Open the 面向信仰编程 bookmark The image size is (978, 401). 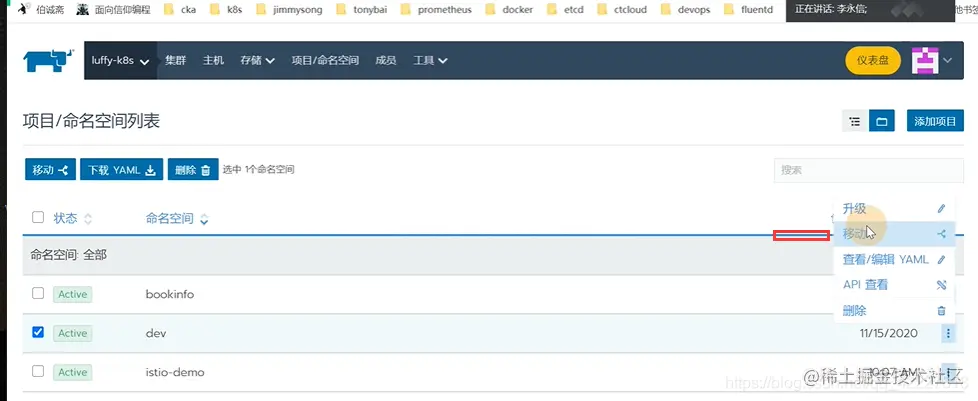coord(113,10)
